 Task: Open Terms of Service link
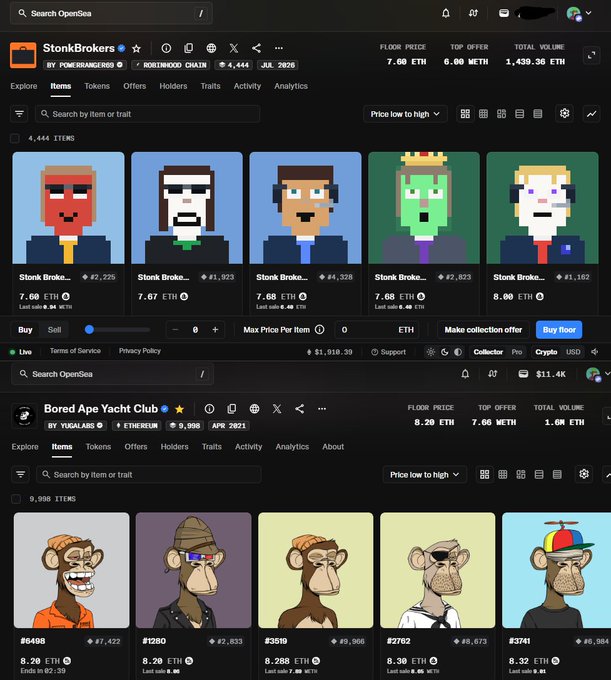coord(75,351)
